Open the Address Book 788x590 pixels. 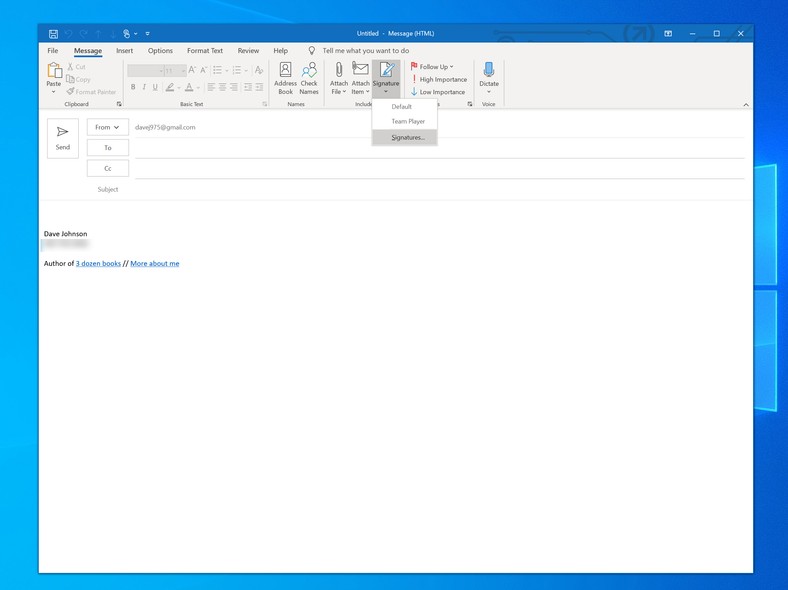pyautogui.click(x=285, y=78)
